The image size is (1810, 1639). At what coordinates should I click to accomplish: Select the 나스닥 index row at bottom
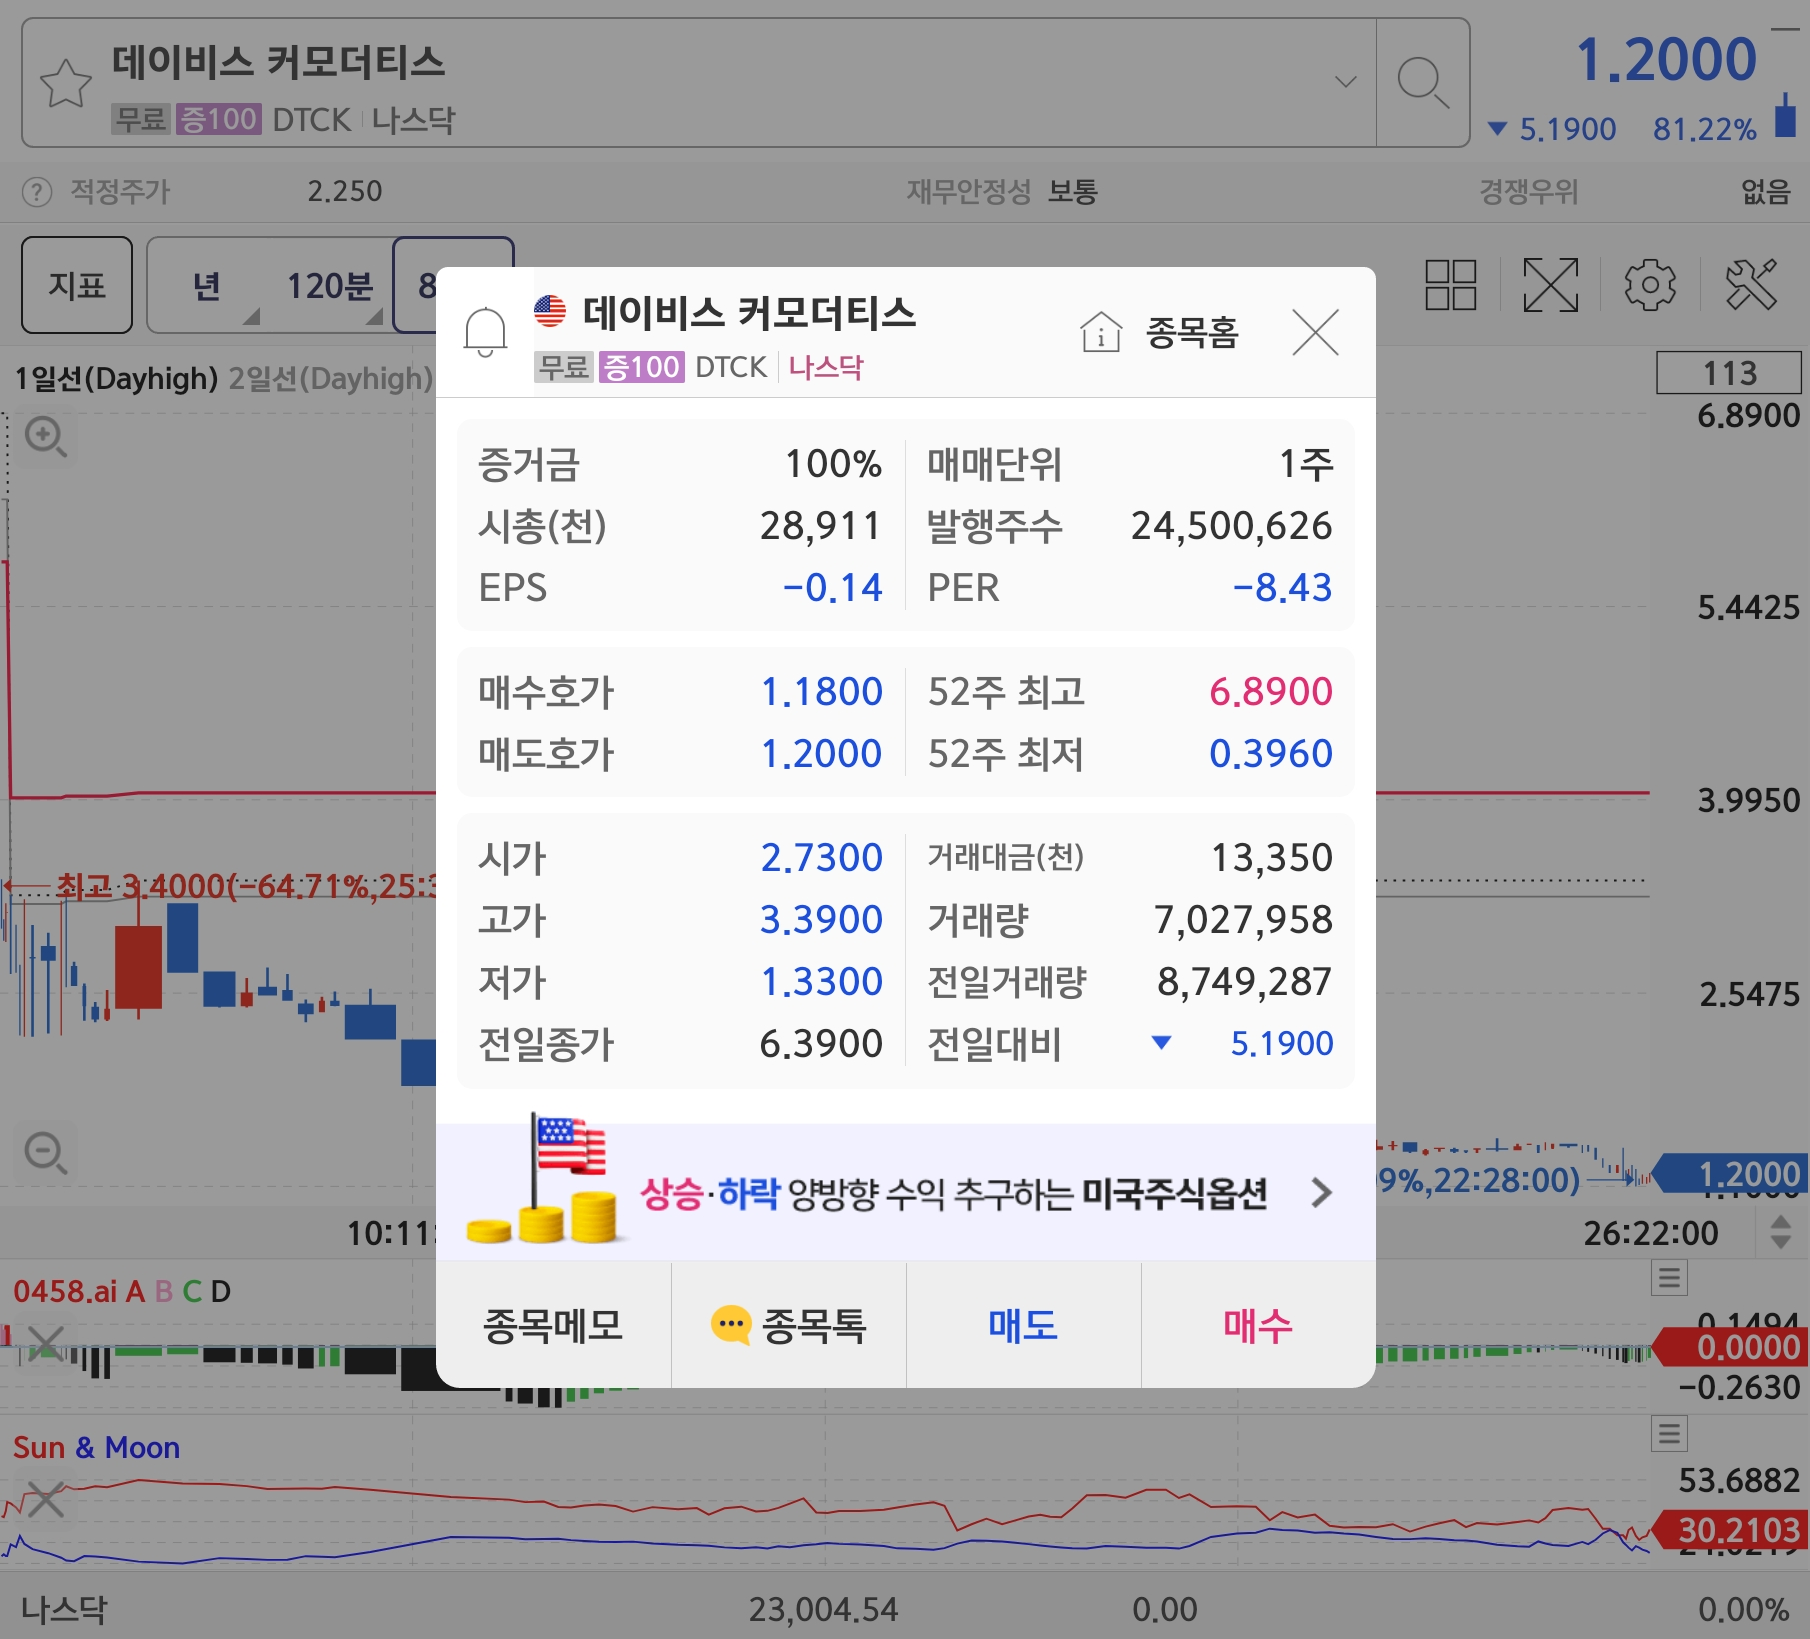click(905, 1609)
